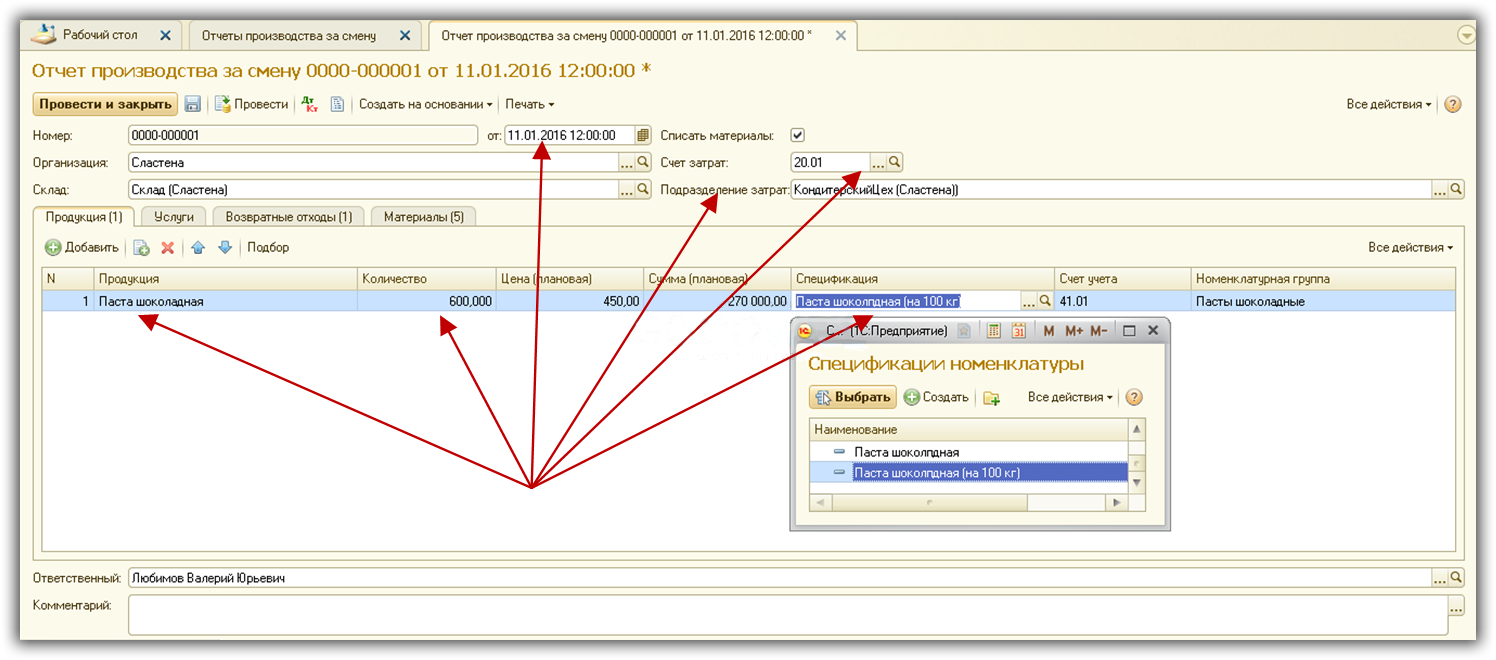Screen dimensions: 1496x660
Task: Open the Печать dropdown menu
Action: point(529,104)
